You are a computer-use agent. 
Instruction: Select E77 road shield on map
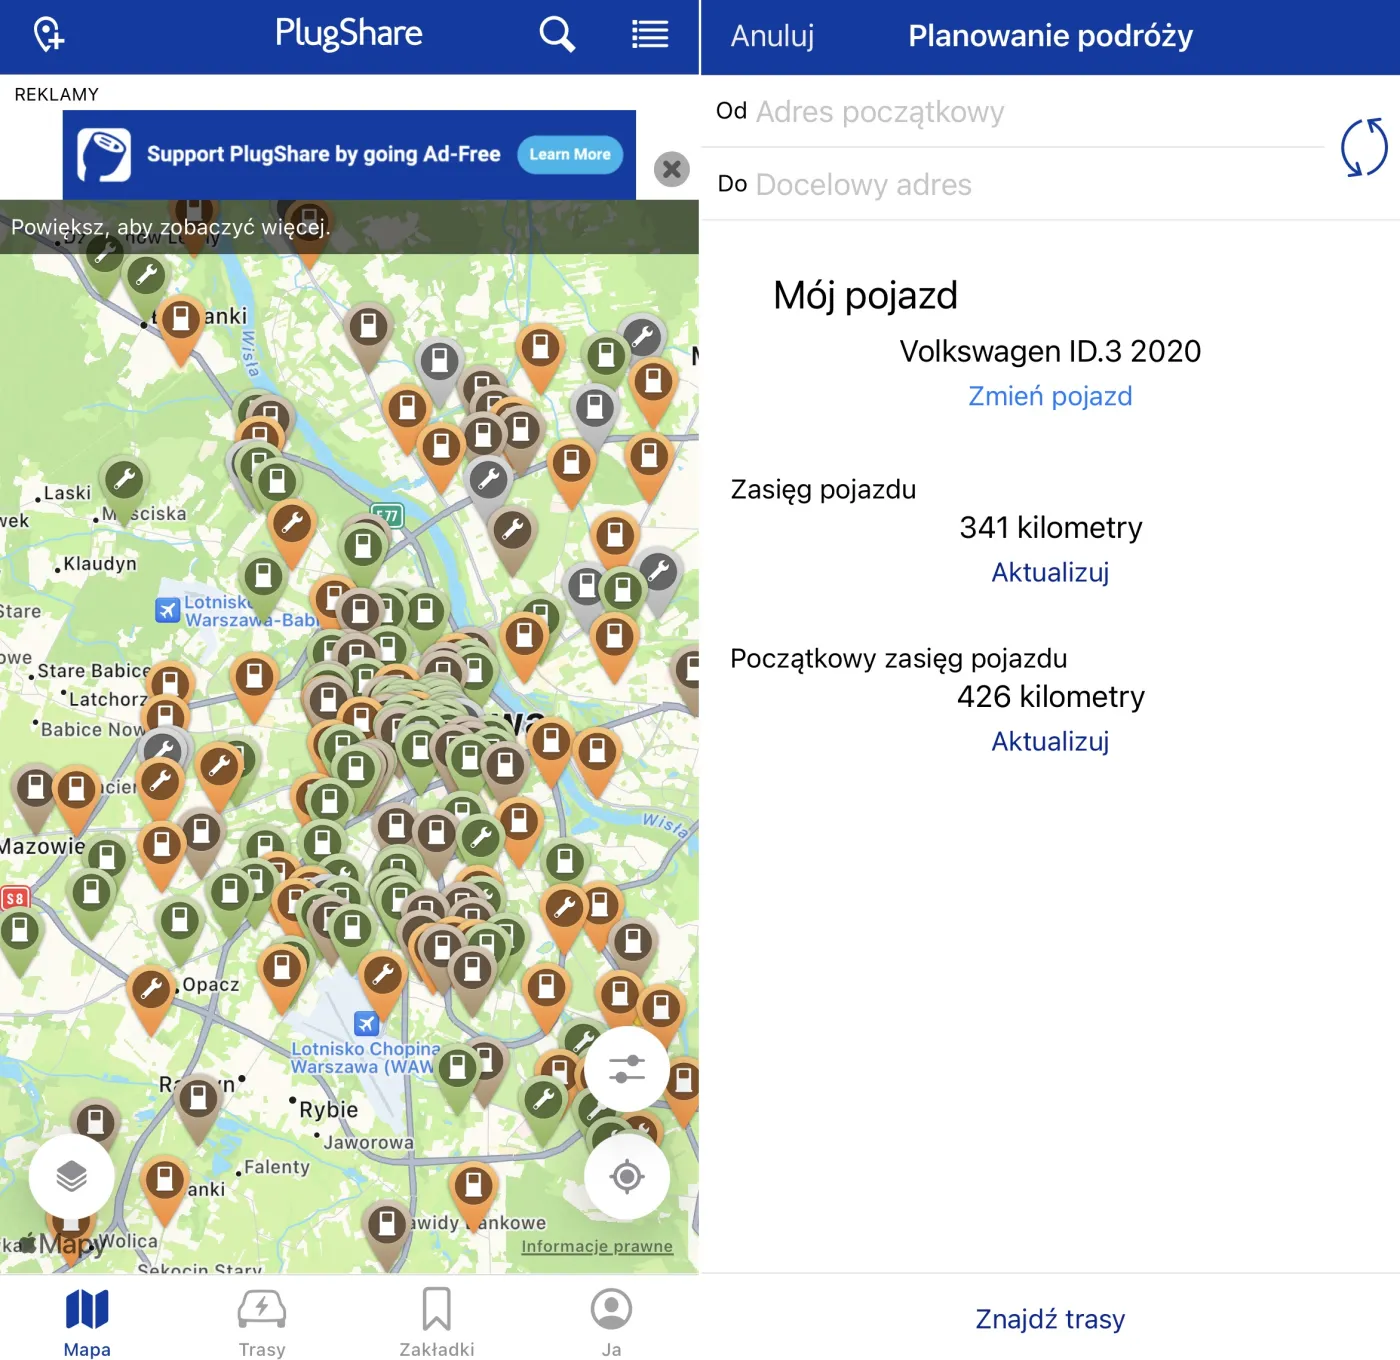tap(387, 516)
